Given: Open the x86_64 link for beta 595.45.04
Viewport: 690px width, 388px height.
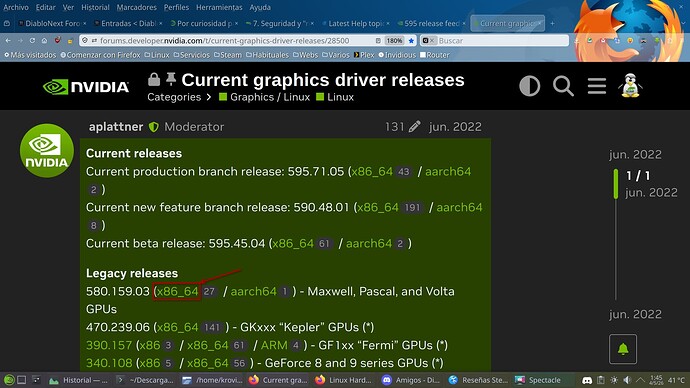Looking at the screenshot, I should (293, 243).
